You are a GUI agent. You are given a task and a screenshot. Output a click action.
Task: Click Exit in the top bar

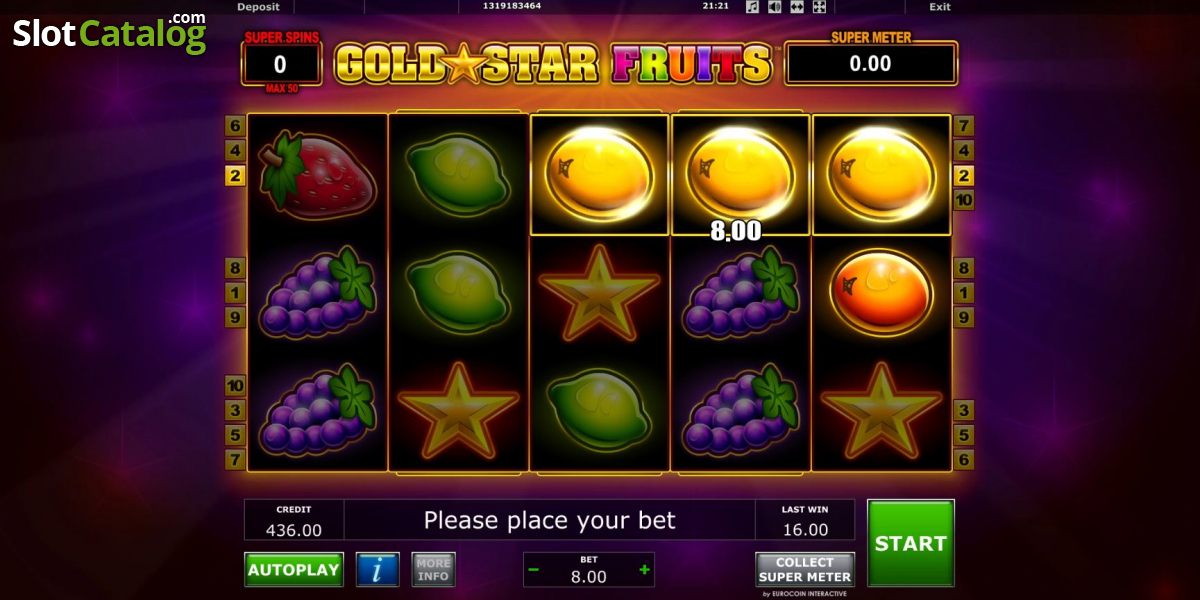pyautogui.click(x=940, y=7)
